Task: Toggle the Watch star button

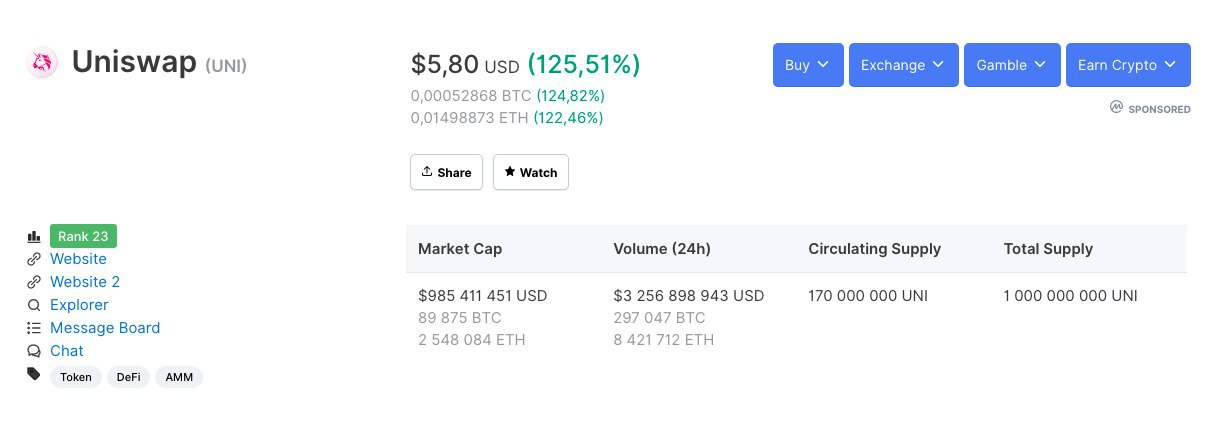Action: (x=531, y=172)
